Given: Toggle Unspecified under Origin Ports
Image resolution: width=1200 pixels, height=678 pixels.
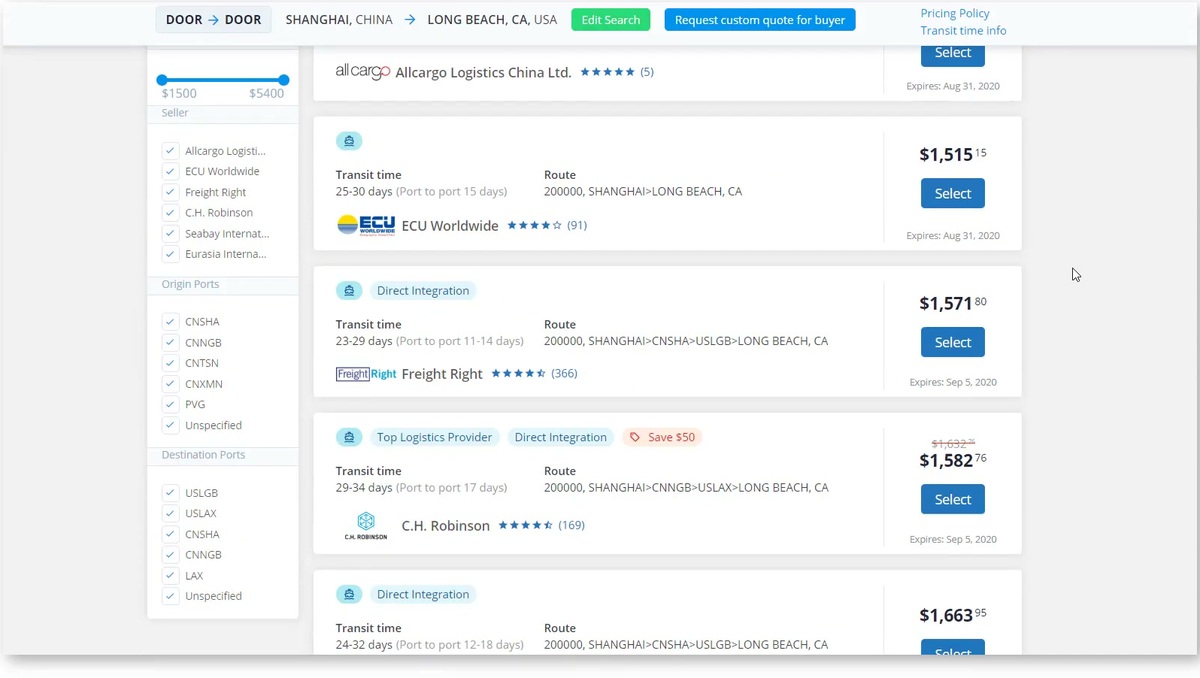Looking at the screenshot, I should 170,425.
